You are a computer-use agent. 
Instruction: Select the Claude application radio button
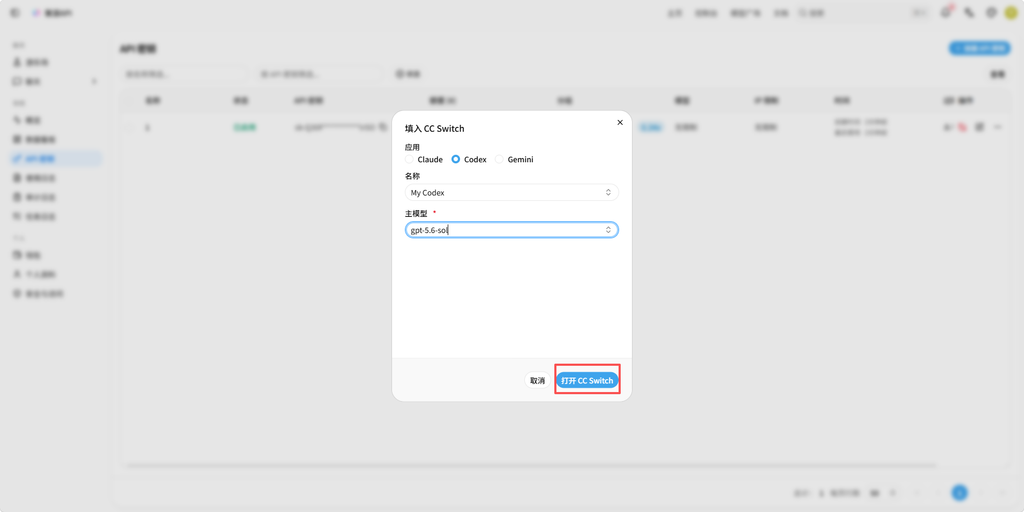409,159
